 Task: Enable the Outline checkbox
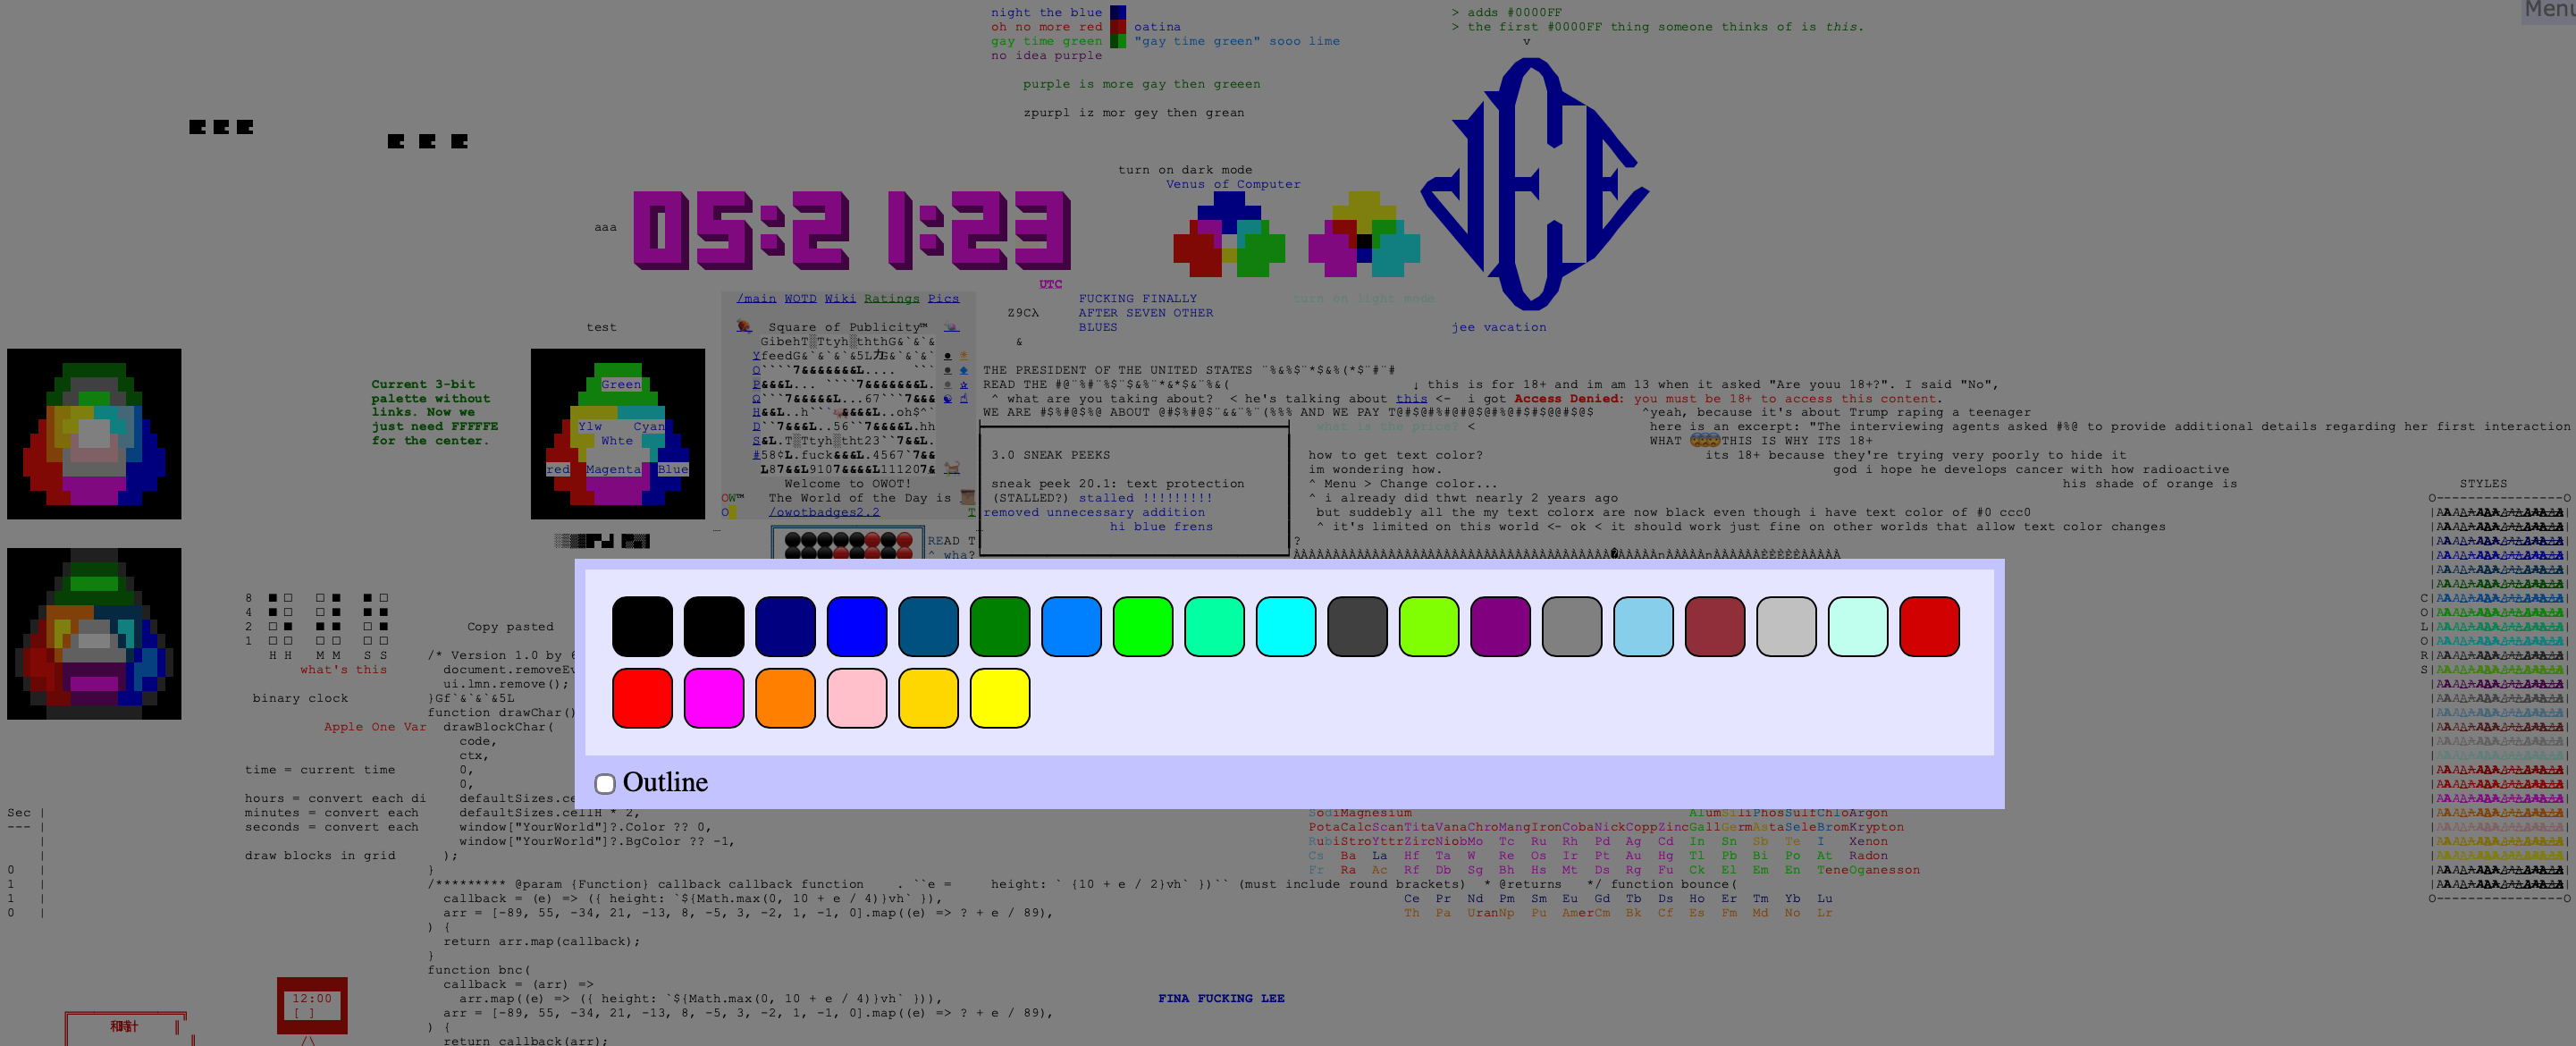click(x=605, y=783)
